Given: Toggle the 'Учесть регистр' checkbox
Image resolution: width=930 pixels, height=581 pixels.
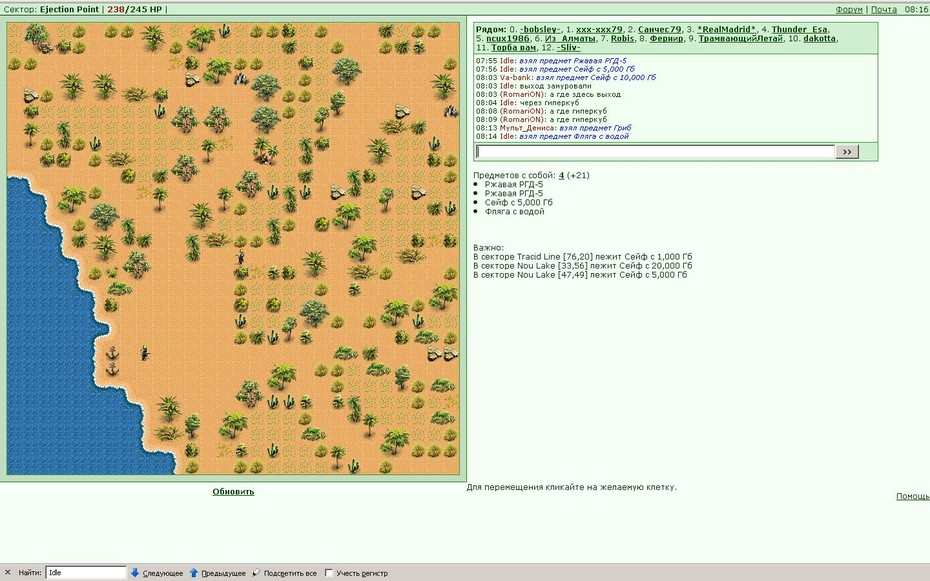Looking at the screenshot, I should click(x=329, y=573).
